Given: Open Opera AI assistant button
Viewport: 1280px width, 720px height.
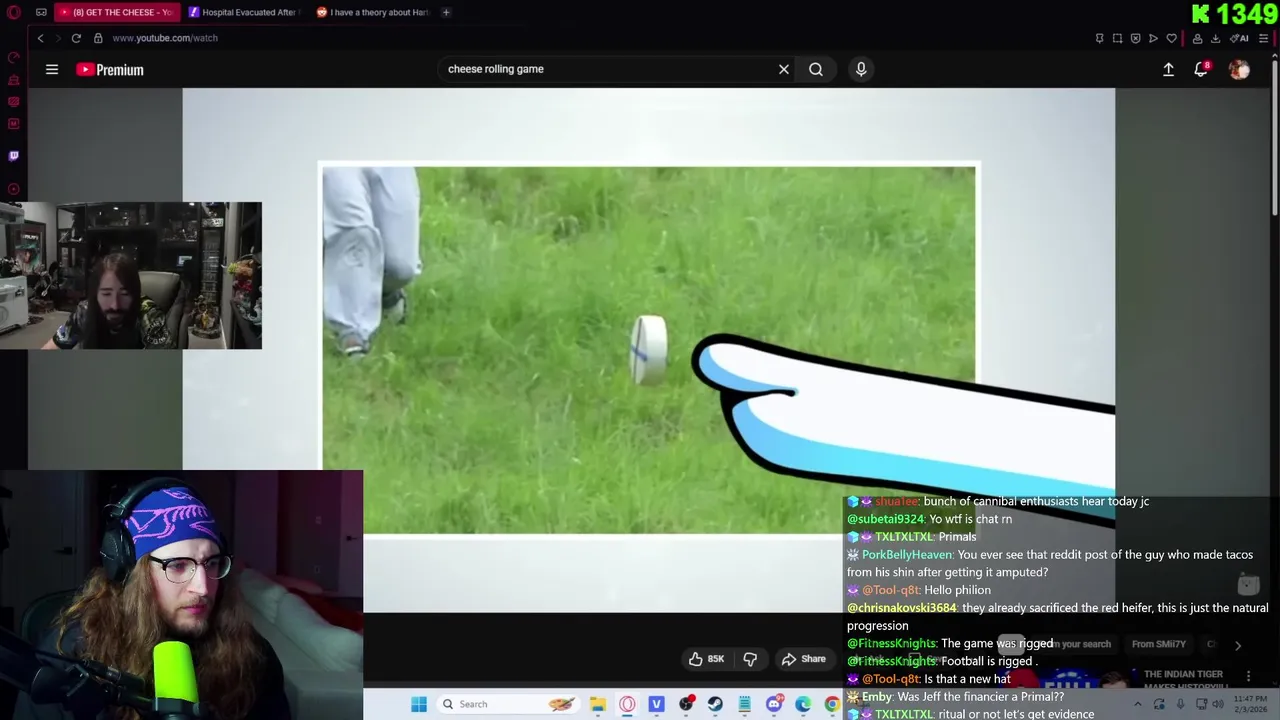Looking at the screenshot, I should pyautogui.click(x=1238, y=38).
